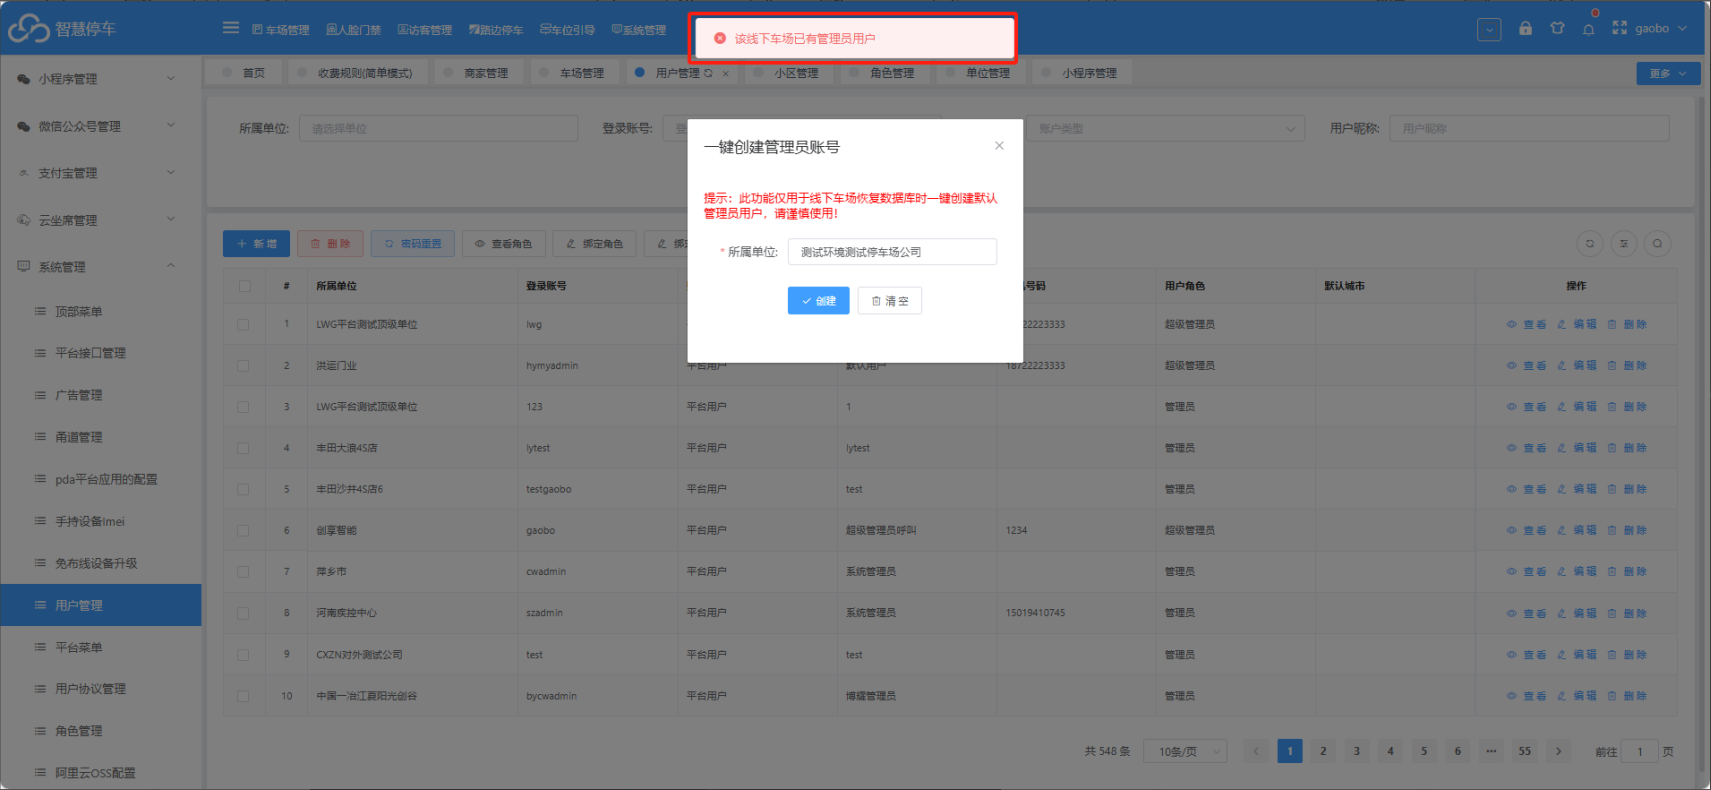Screen dimensions: 1711x790
Task: Click 编辑 in the hymyadmin row
Action: click(x=1577, y=366)
